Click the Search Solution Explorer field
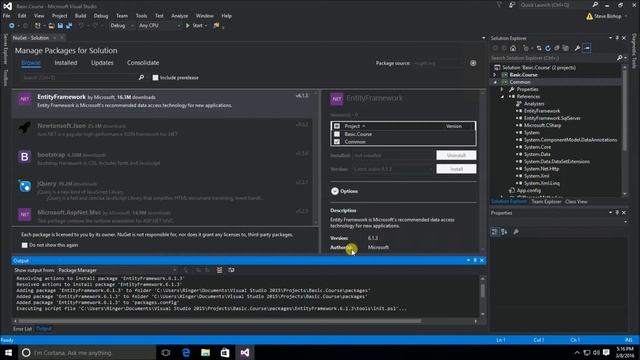The width and height of the screenshot is (640, 360). [553, 58]
